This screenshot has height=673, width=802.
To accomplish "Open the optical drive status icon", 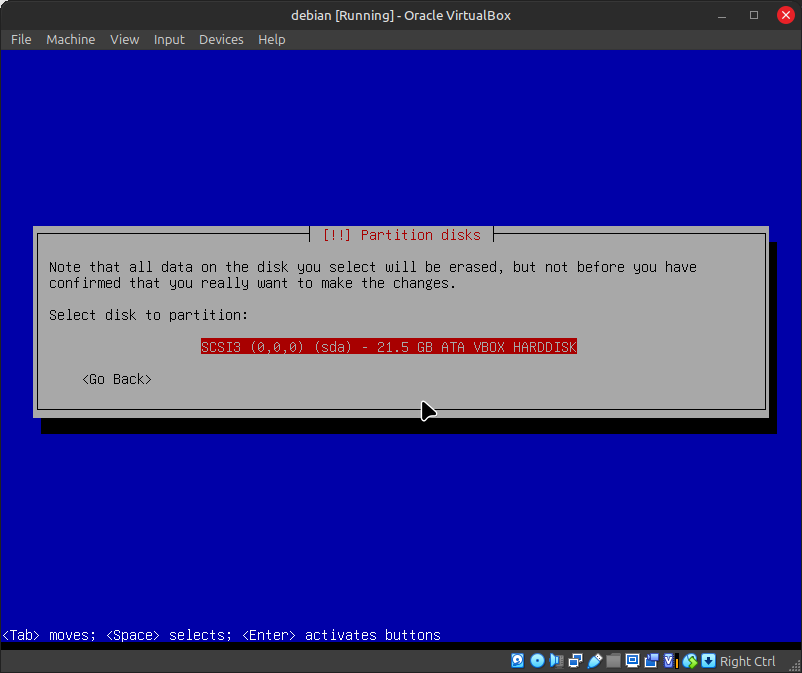I will pos(537,661).
